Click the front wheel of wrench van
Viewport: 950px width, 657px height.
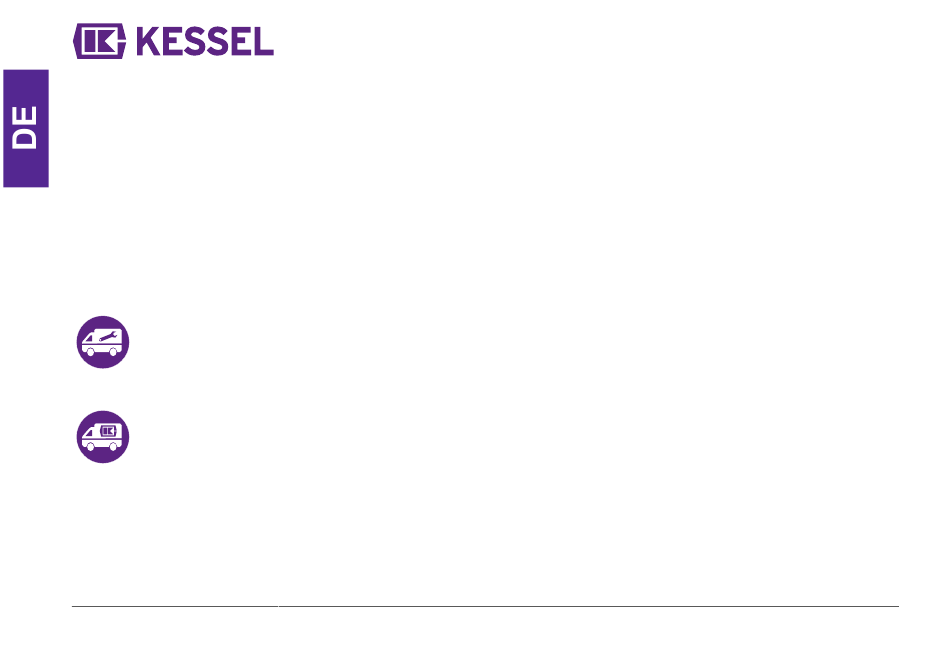tap(90, 352)
